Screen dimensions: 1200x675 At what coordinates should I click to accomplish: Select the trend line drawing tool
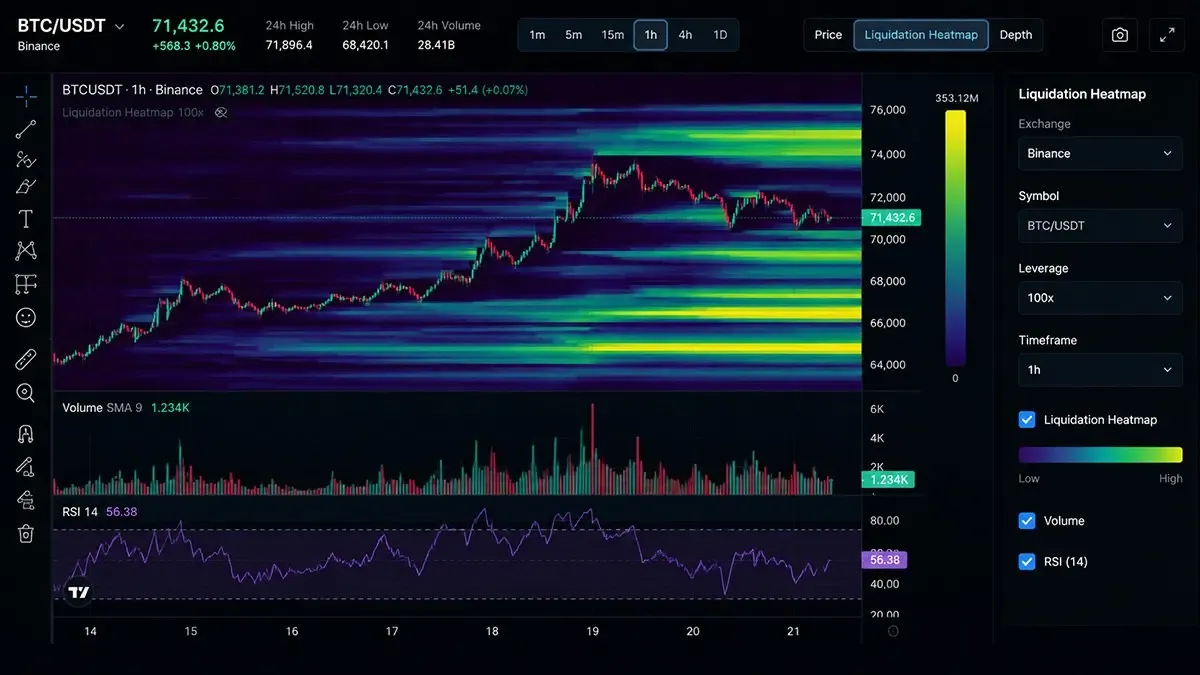click(26, 128)
